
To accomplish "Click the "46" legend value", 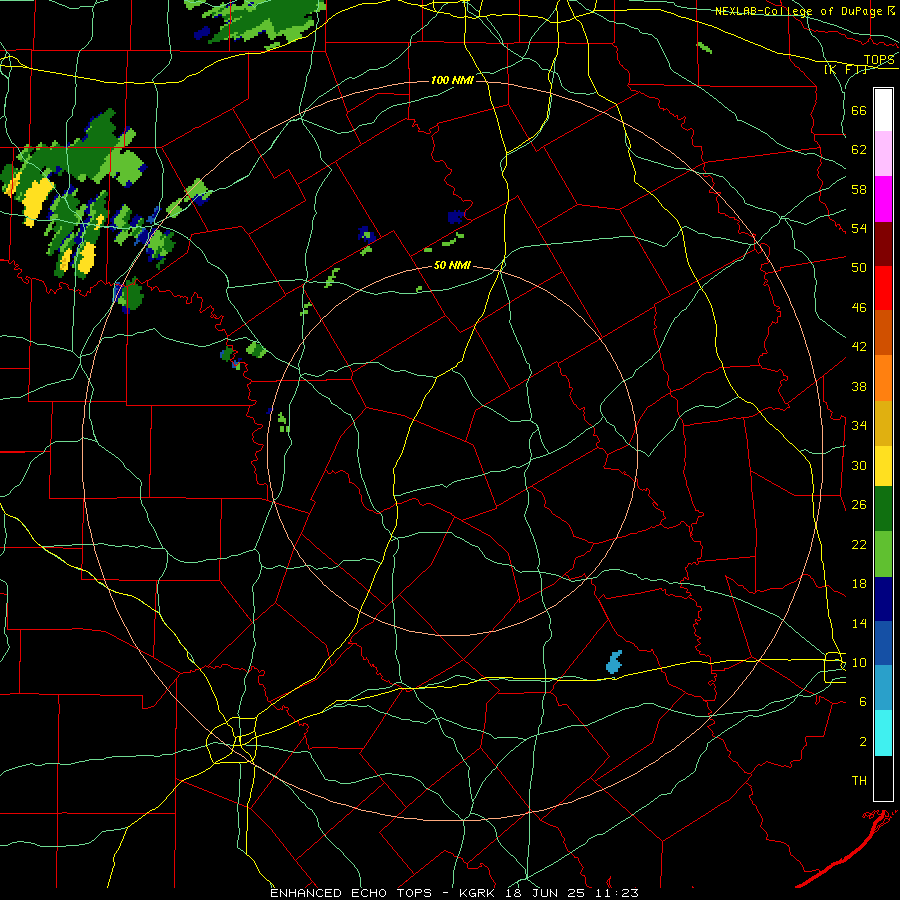I will point(859,308).
